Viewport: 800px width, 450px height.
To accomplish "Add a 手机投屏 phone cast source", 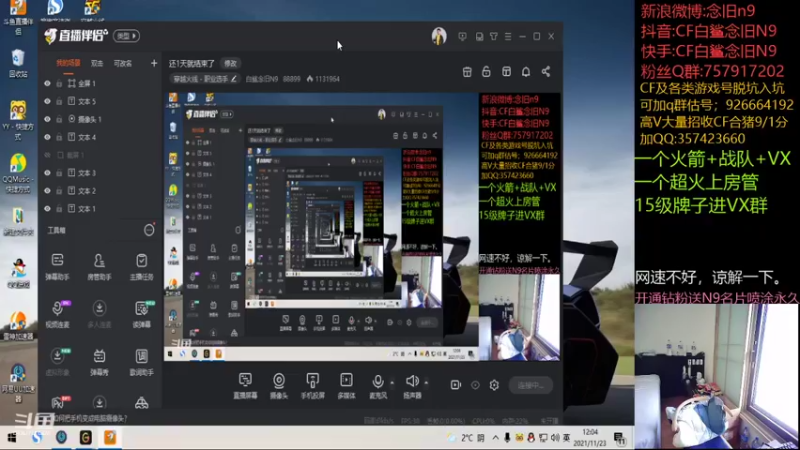I will coord(312,385).
